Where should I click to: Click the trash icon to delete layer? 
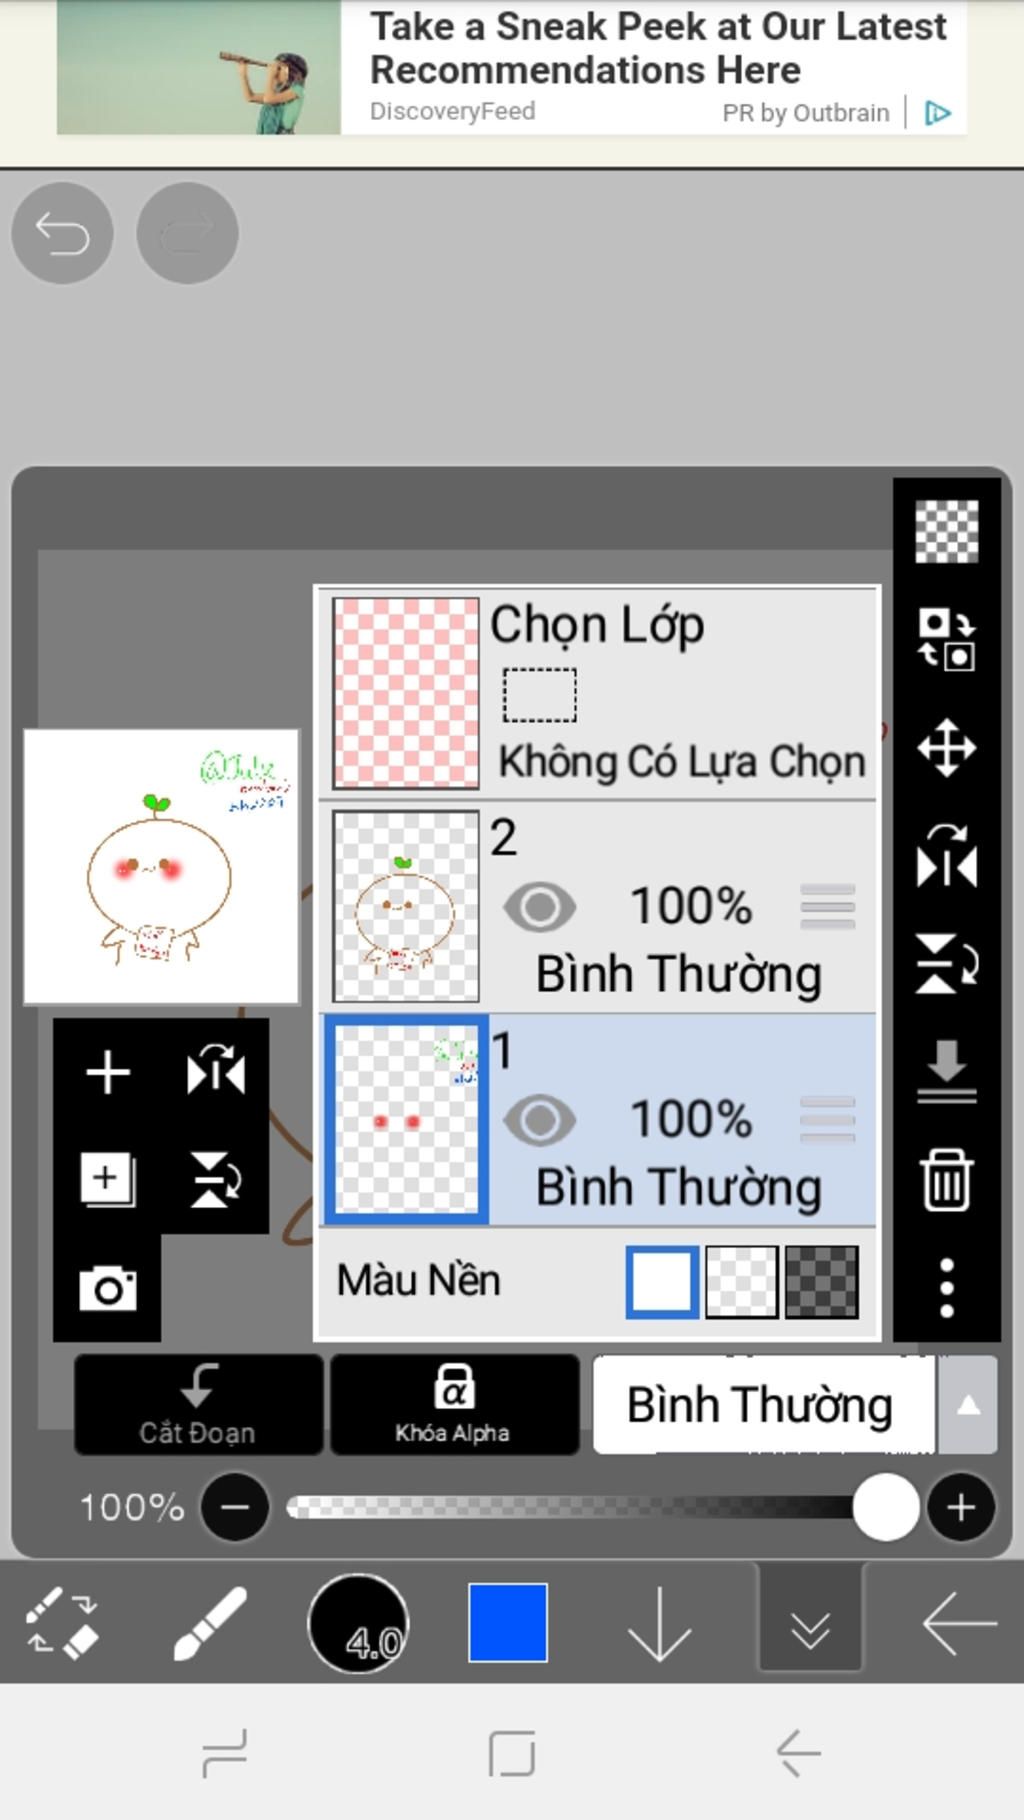click(x=946, y=1180)
